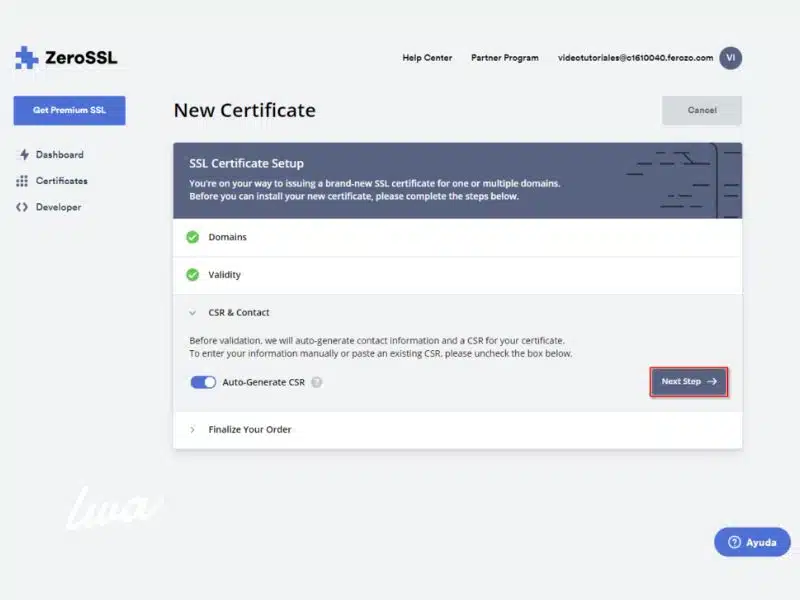
Task: Click the videotutoriales account email
Action: tap(630, 57)
